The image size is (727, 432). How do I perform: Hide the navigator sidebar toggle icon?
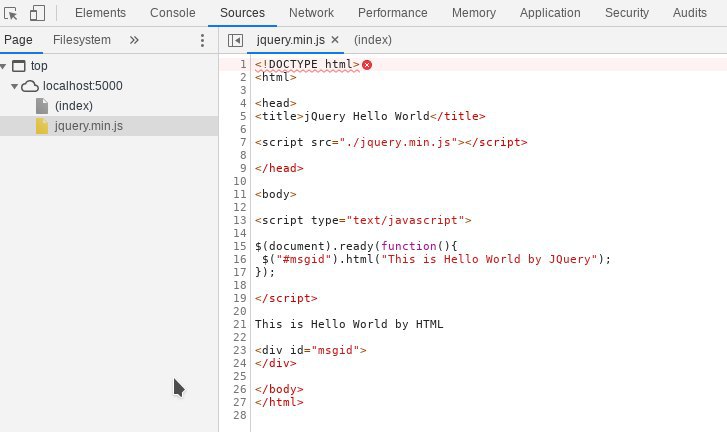pyautogui.click(x=235, y=40)
